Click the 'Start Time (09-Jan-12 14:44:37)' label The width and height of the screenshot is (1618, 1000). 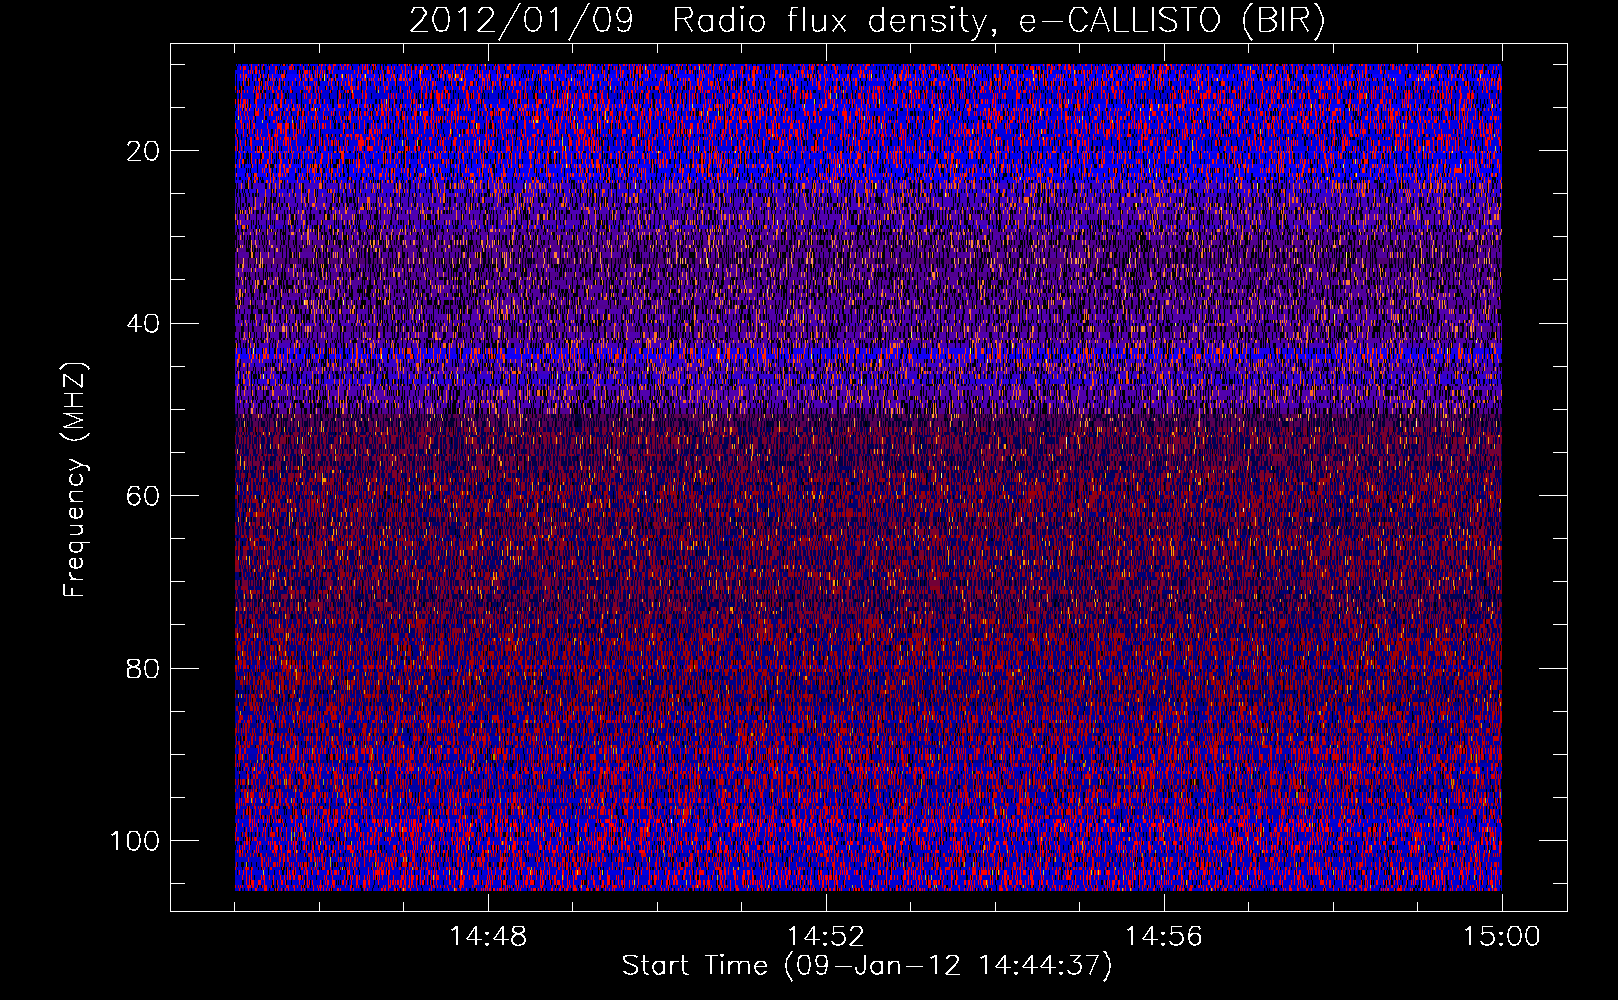(866, 966)
